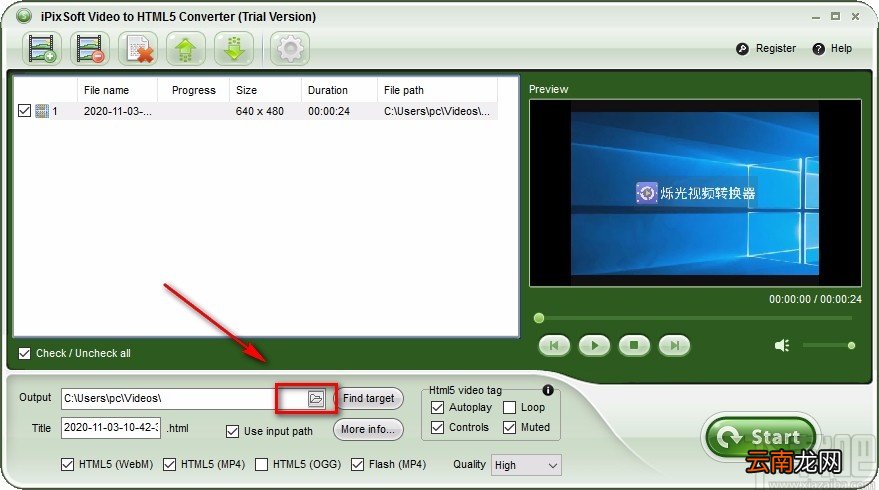Screen dimensions: 879x490
Task: Play the preview video
Action: pos(594,345)
